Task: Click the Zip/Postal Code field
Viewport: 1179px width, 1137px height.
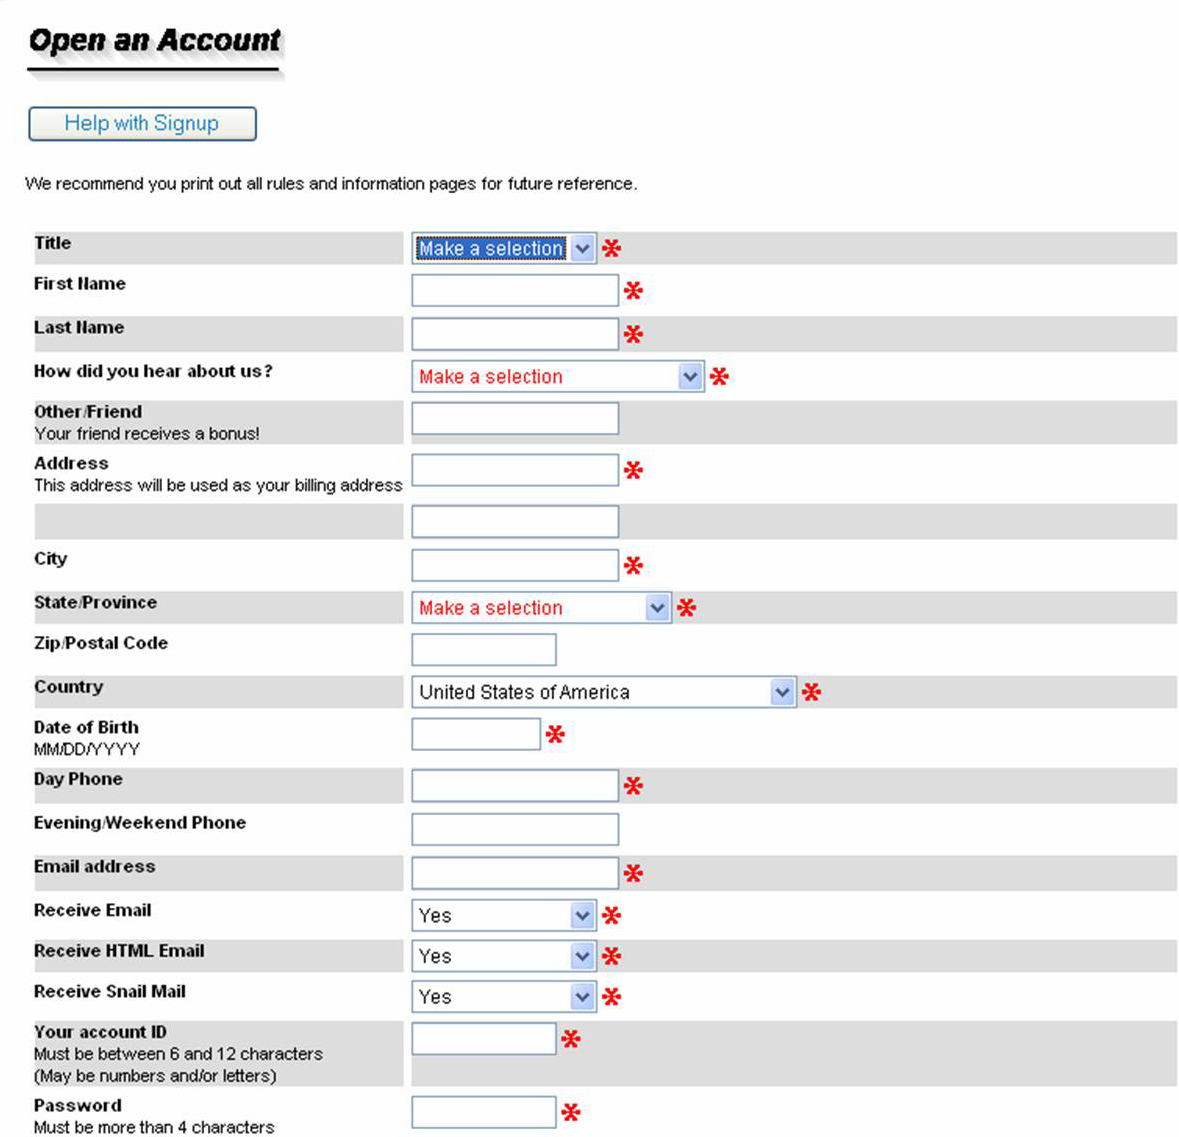Action: coord(483,650)
